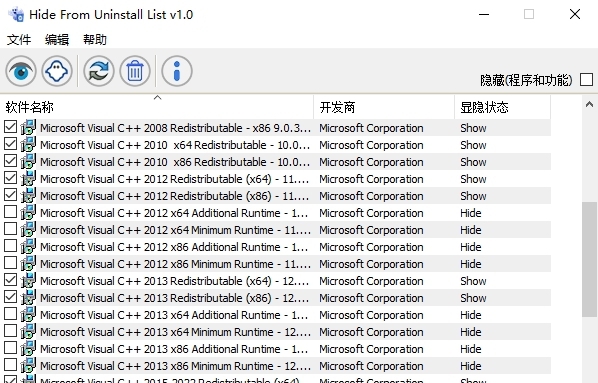Click the scrollbar up arrow
Screen dimensions: 598x383
click(590, 104)
